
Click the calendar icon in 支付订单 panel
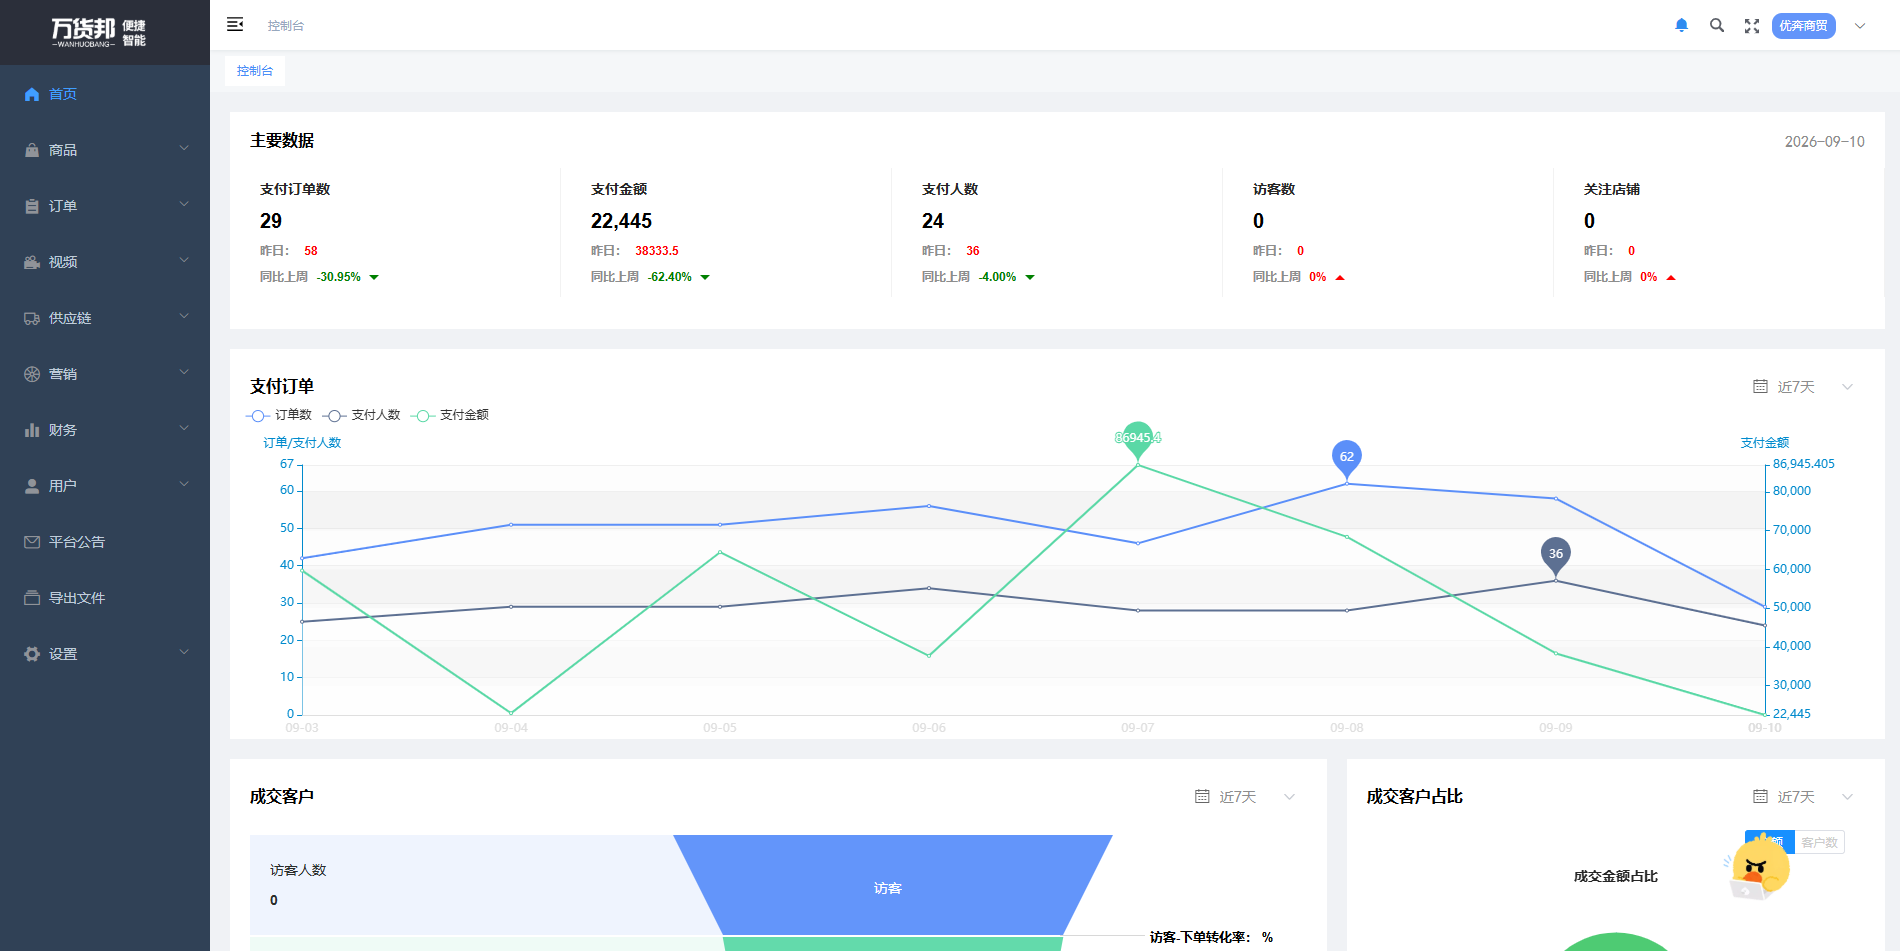click(1760, 387)
